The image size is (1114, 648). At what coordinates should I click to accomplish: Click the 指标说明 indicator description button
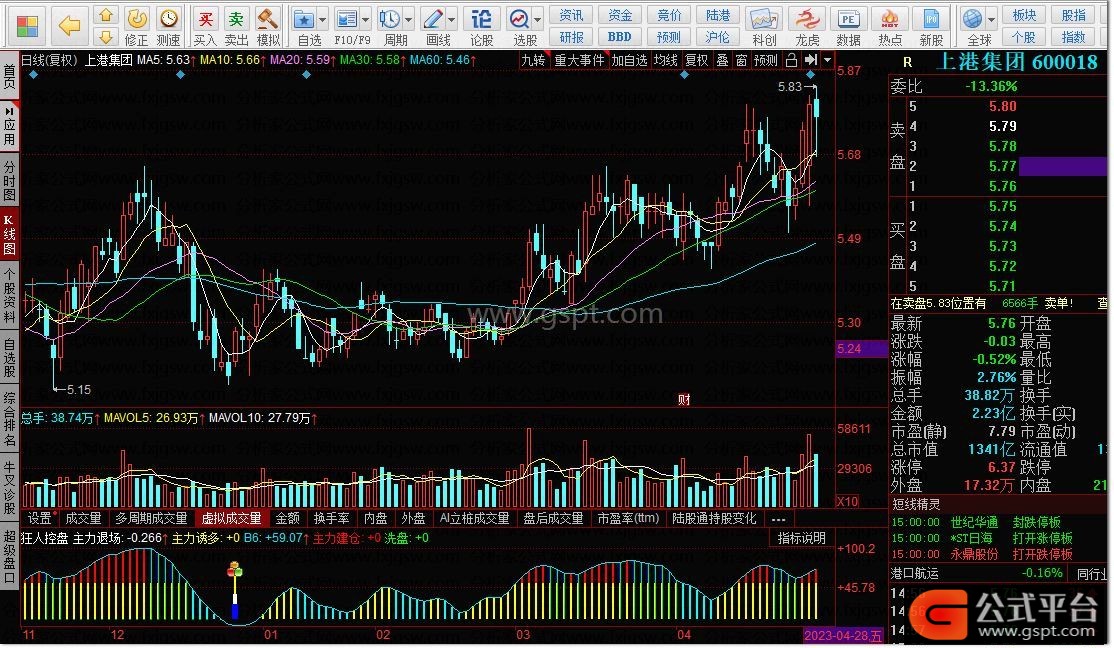coord(801,539)
